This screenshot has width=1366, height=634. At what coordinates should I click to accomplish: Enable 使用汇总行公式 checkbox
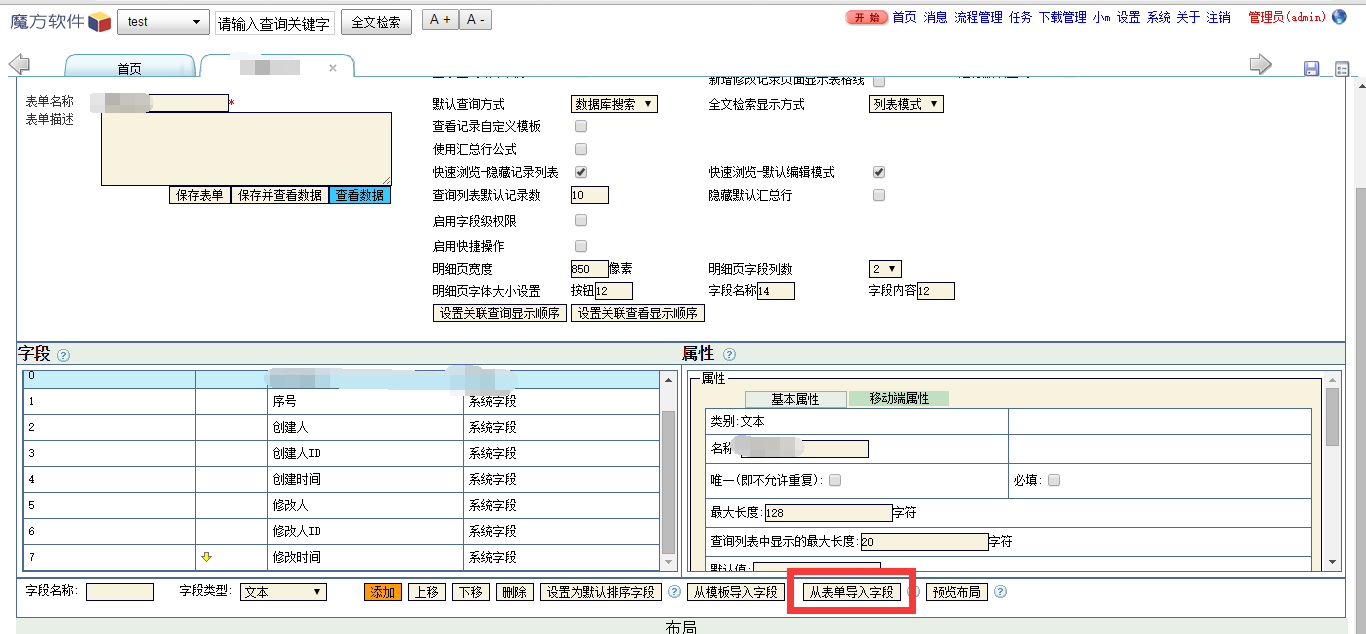click(x=581, y=150)
